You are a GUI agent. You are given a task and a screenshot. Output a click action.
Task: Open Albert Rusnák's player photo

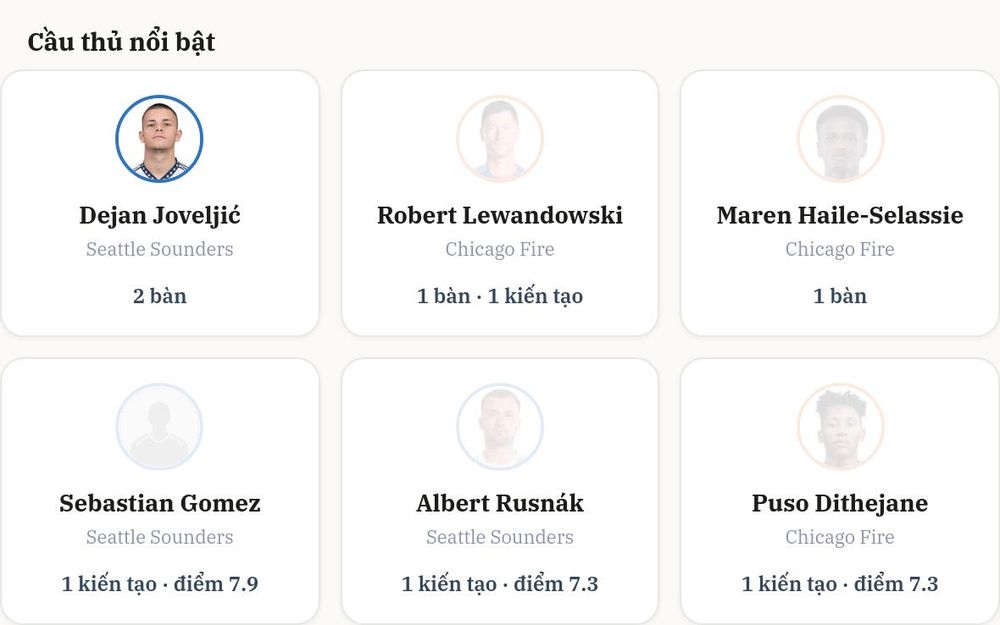pos(500,427)
